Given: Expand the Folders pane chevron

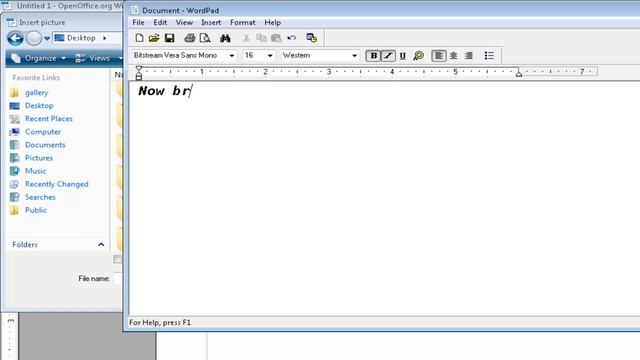Looking at the screenshot, I should [x=101, y=244].
